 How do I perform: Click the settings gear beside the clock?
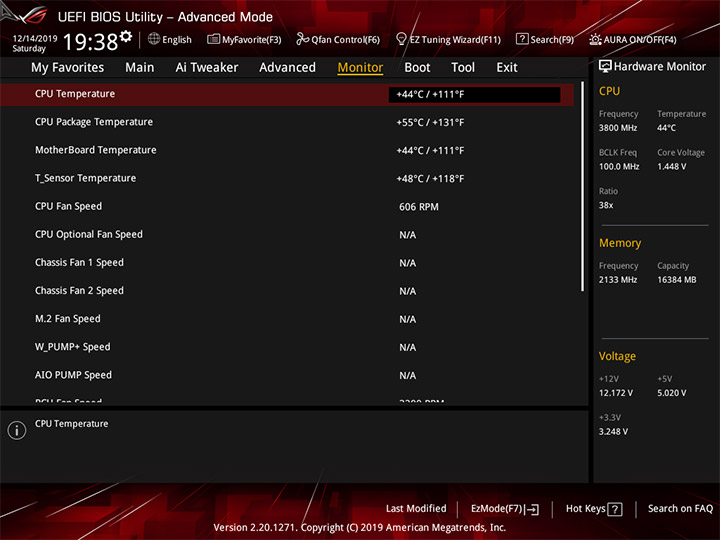pos(126,36)
